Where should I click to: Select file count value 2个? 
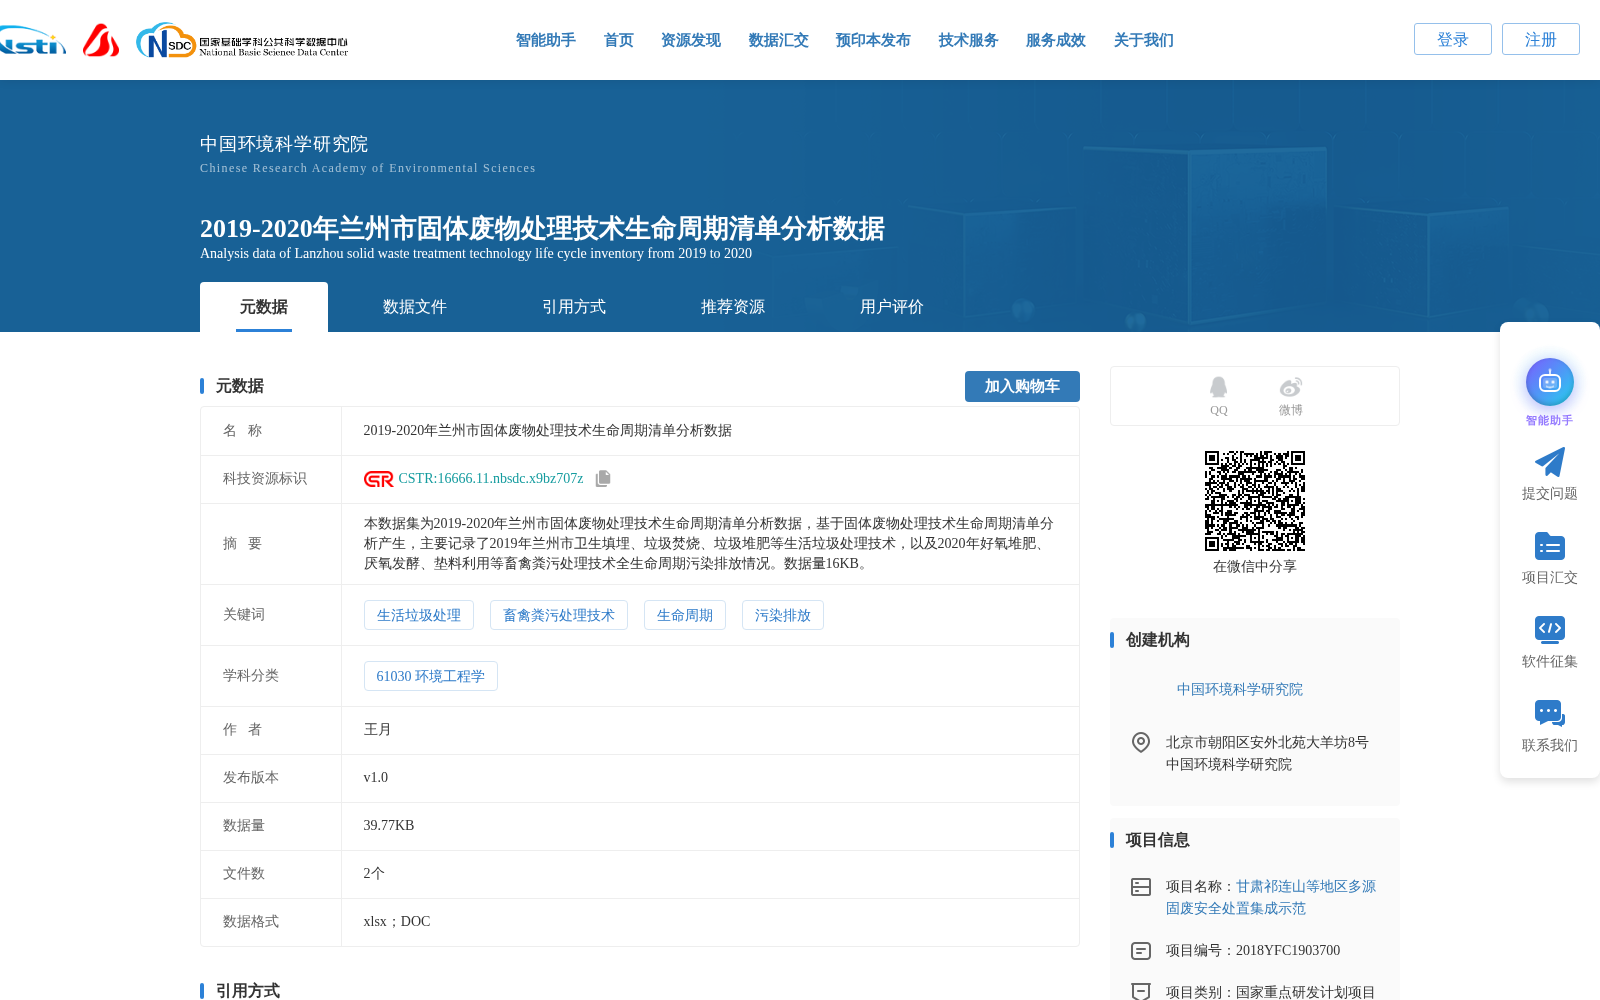tap(374, 874)
